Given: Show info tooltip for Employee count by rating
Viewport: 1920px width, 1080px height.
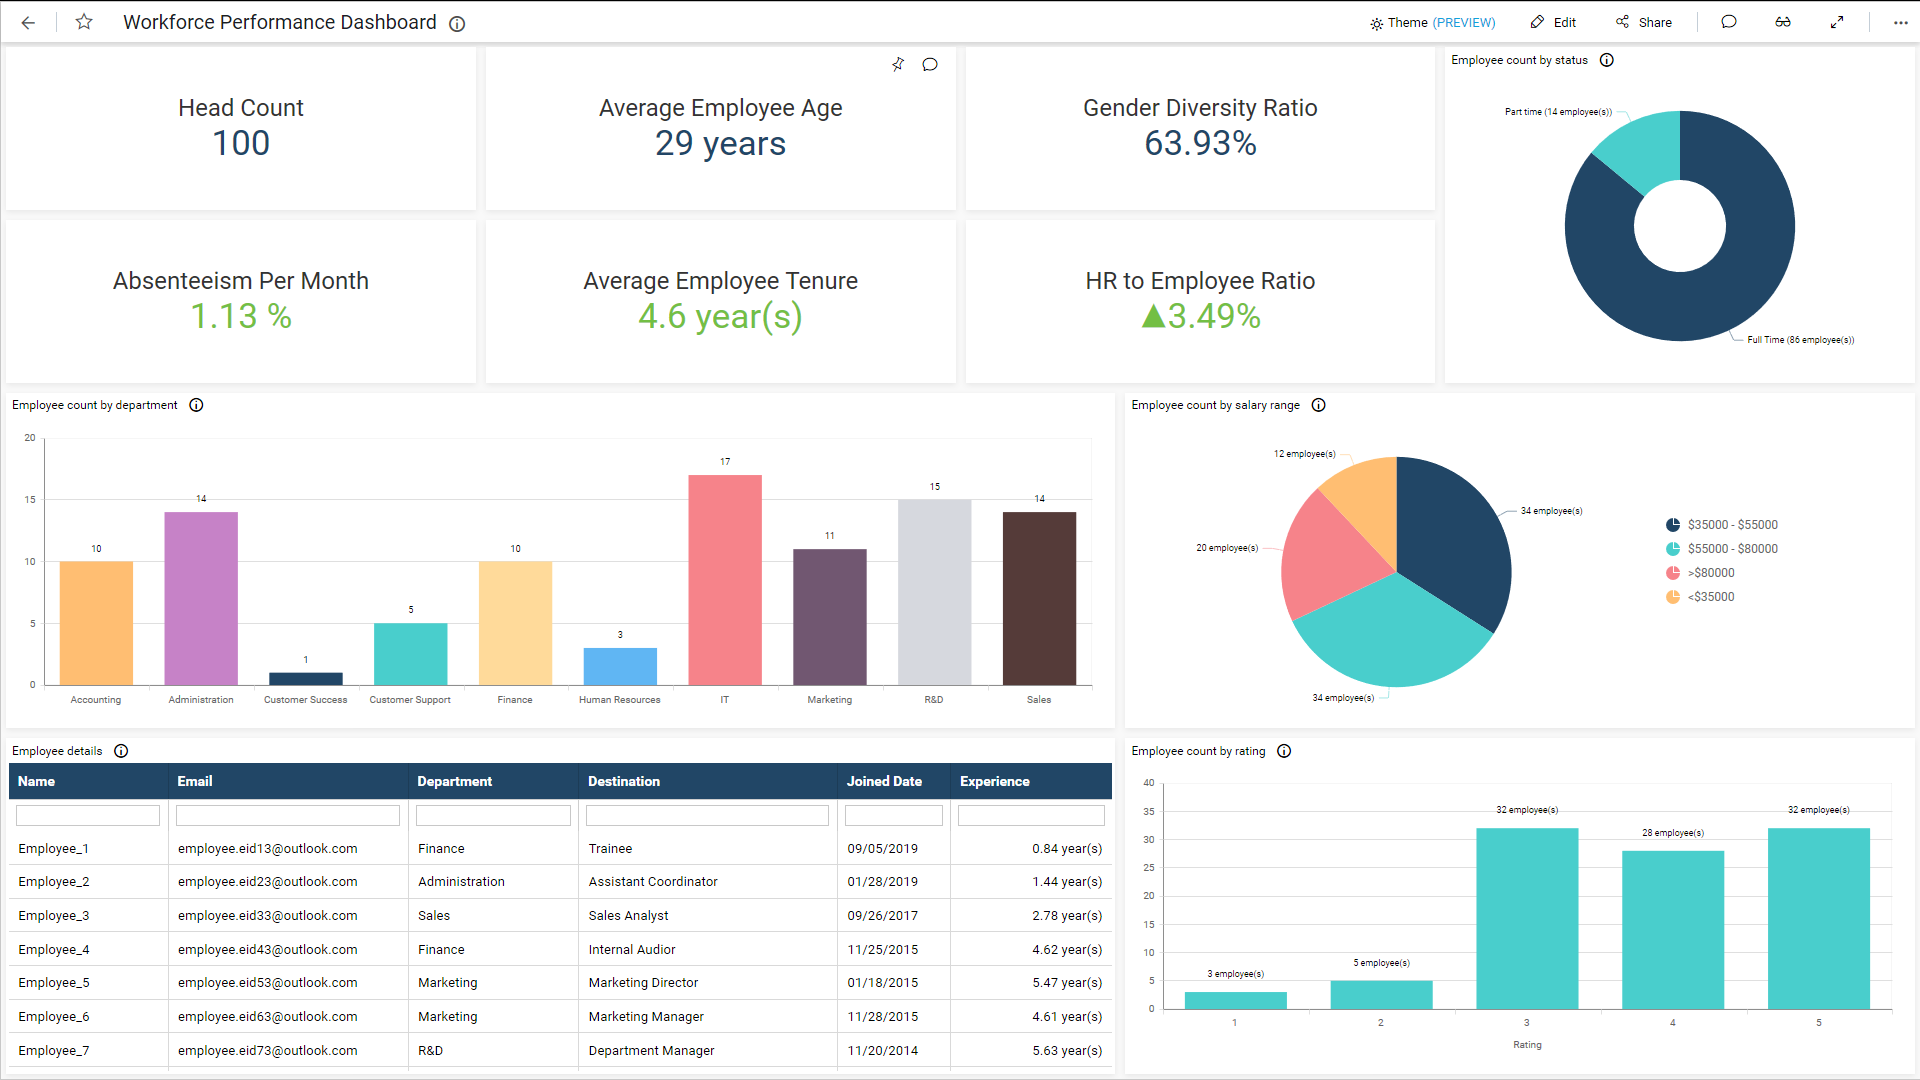Looking at the screenshot, I should click(1284, 751).
